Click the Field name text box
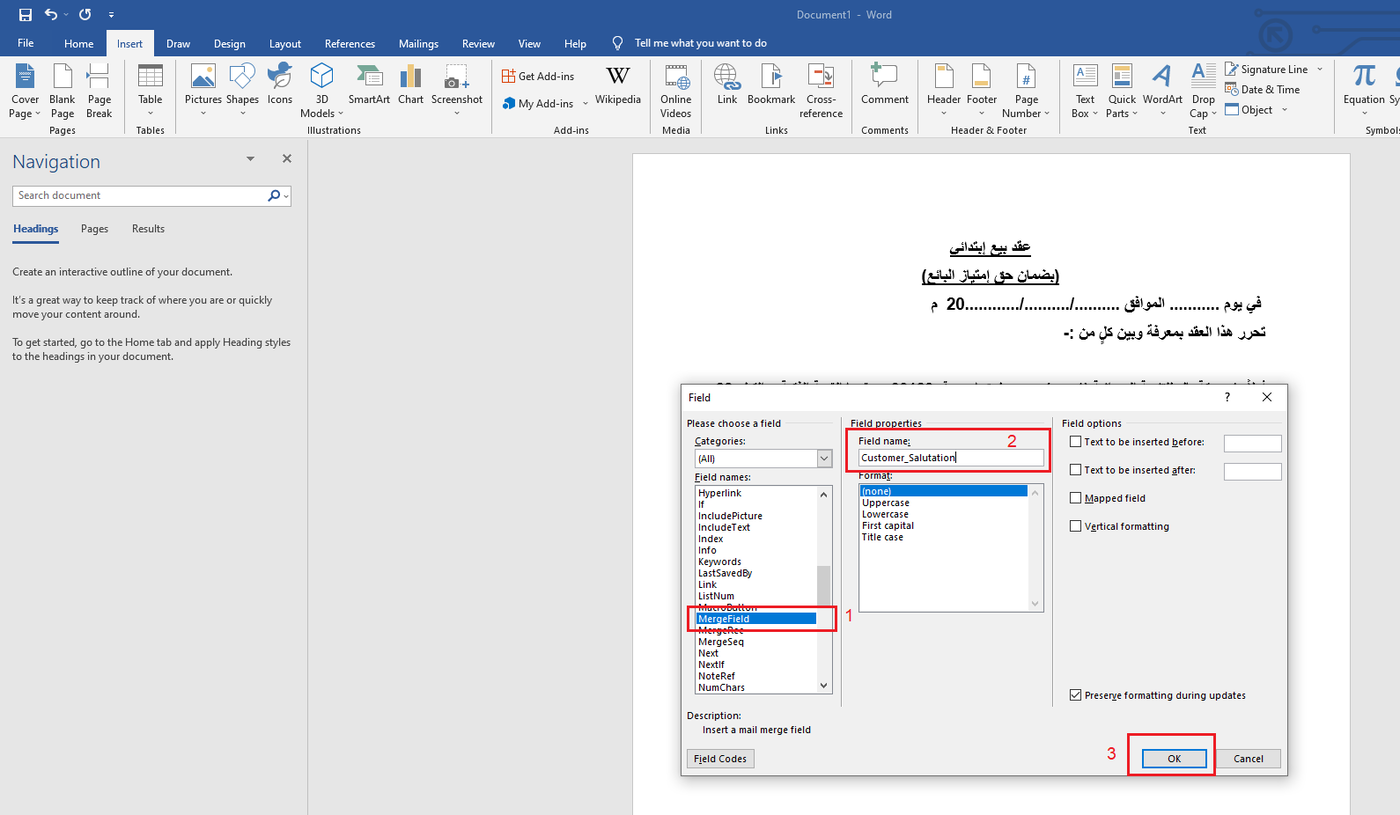 pos(950,458)
